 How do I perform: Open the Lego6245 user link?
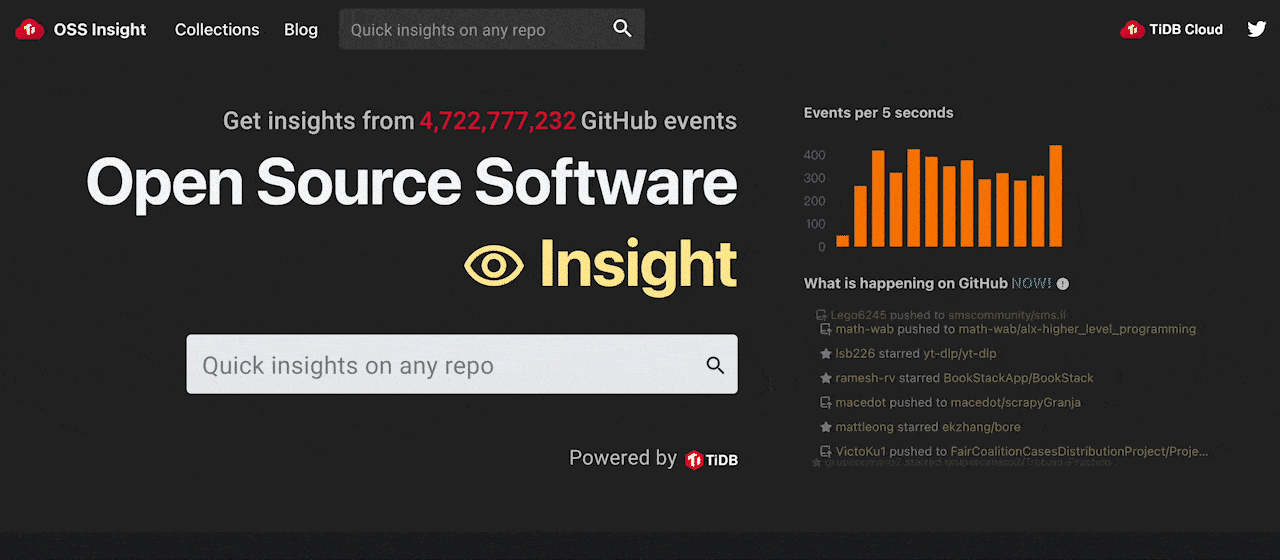click(858, 315)
